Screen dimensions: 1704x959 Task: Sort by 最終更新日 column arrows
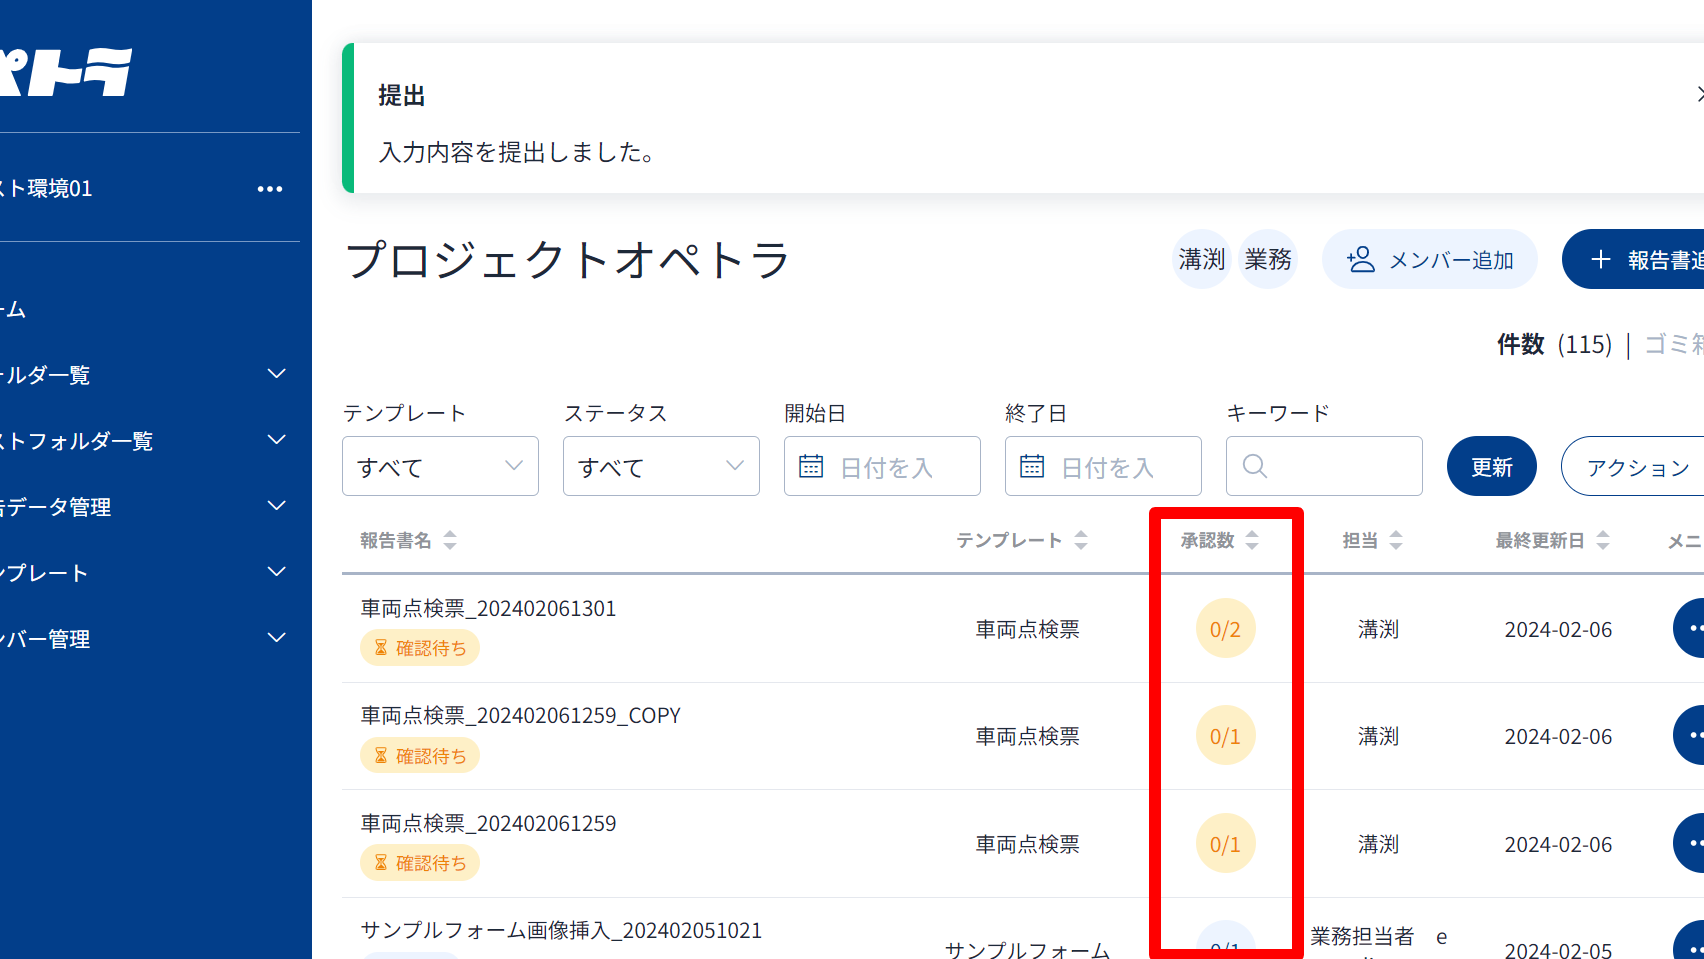point(1603,541)
